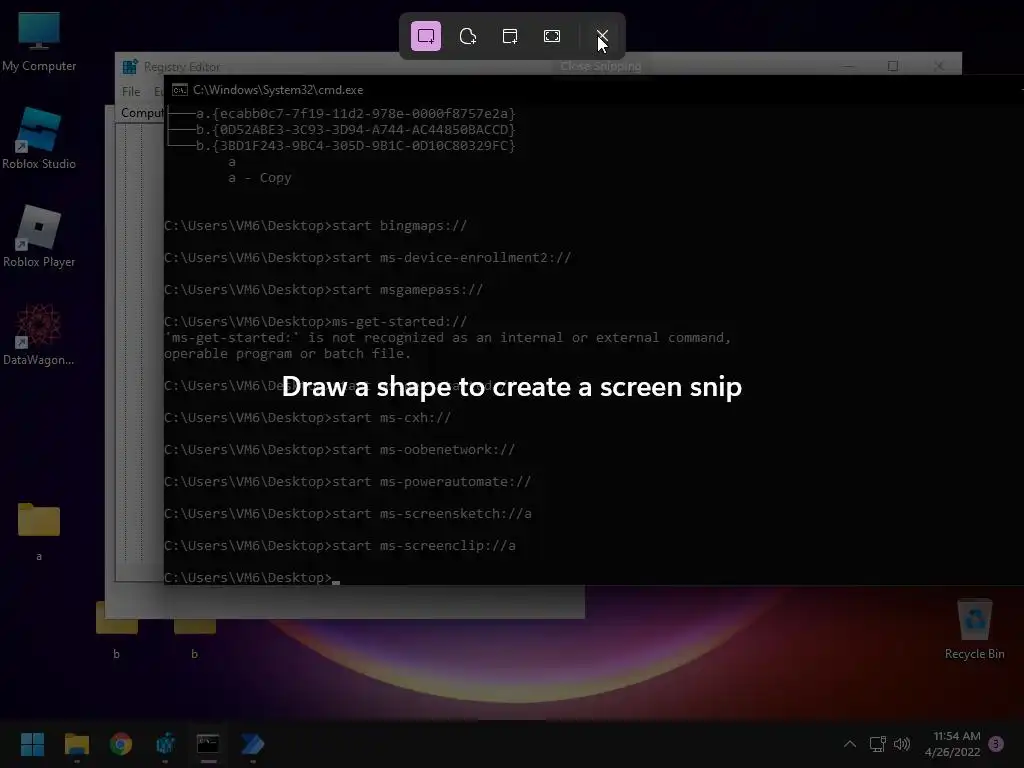The width and height of the screenshot is (1024, 768).
Task: Switch to Command Prompt taskbar icon
Action: point(208,744)
